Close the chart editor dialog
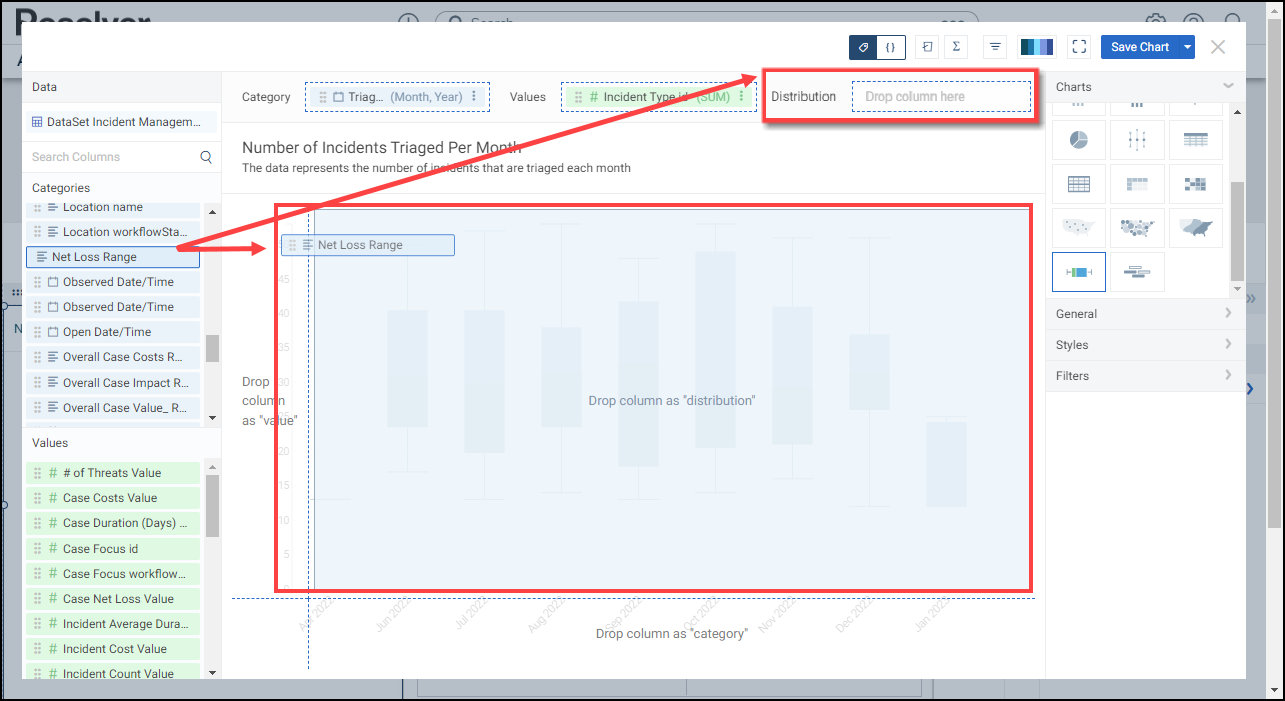Viewport: 1285px width, 701px height. (1218, 47)
